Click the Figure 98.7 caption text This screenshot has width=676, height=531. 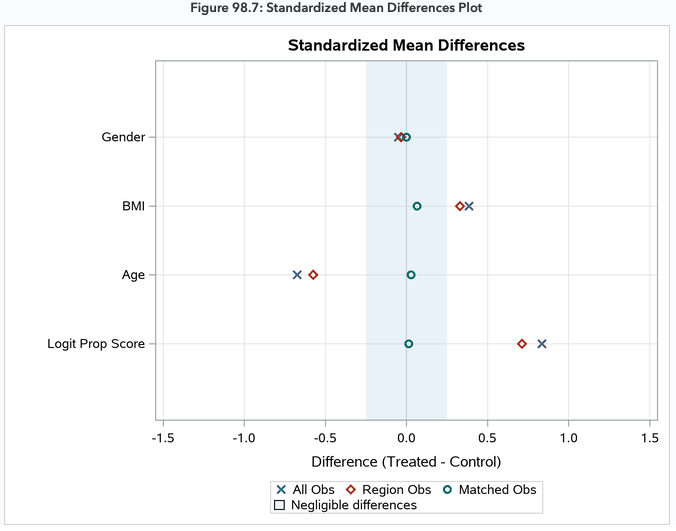pos(338,8)
